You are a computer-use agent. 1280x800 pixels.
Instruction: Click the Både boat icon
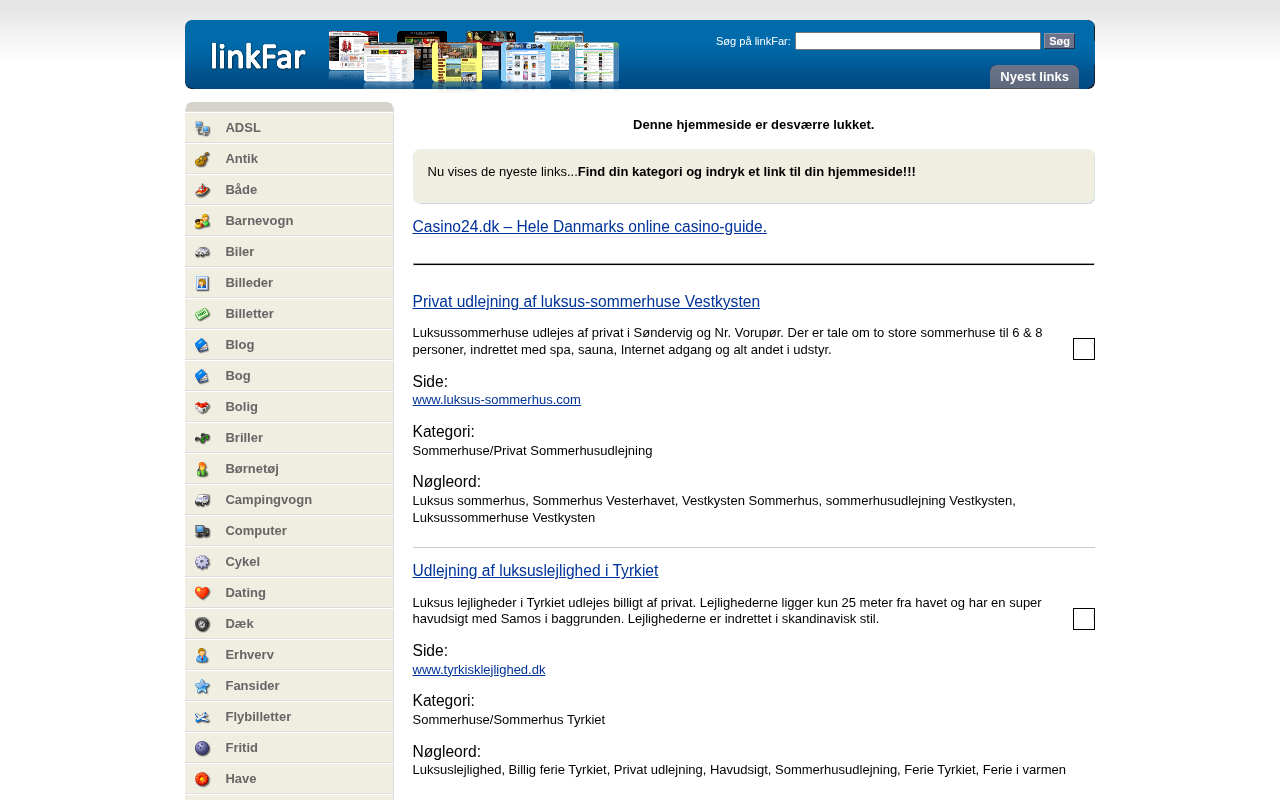[203, 190]
